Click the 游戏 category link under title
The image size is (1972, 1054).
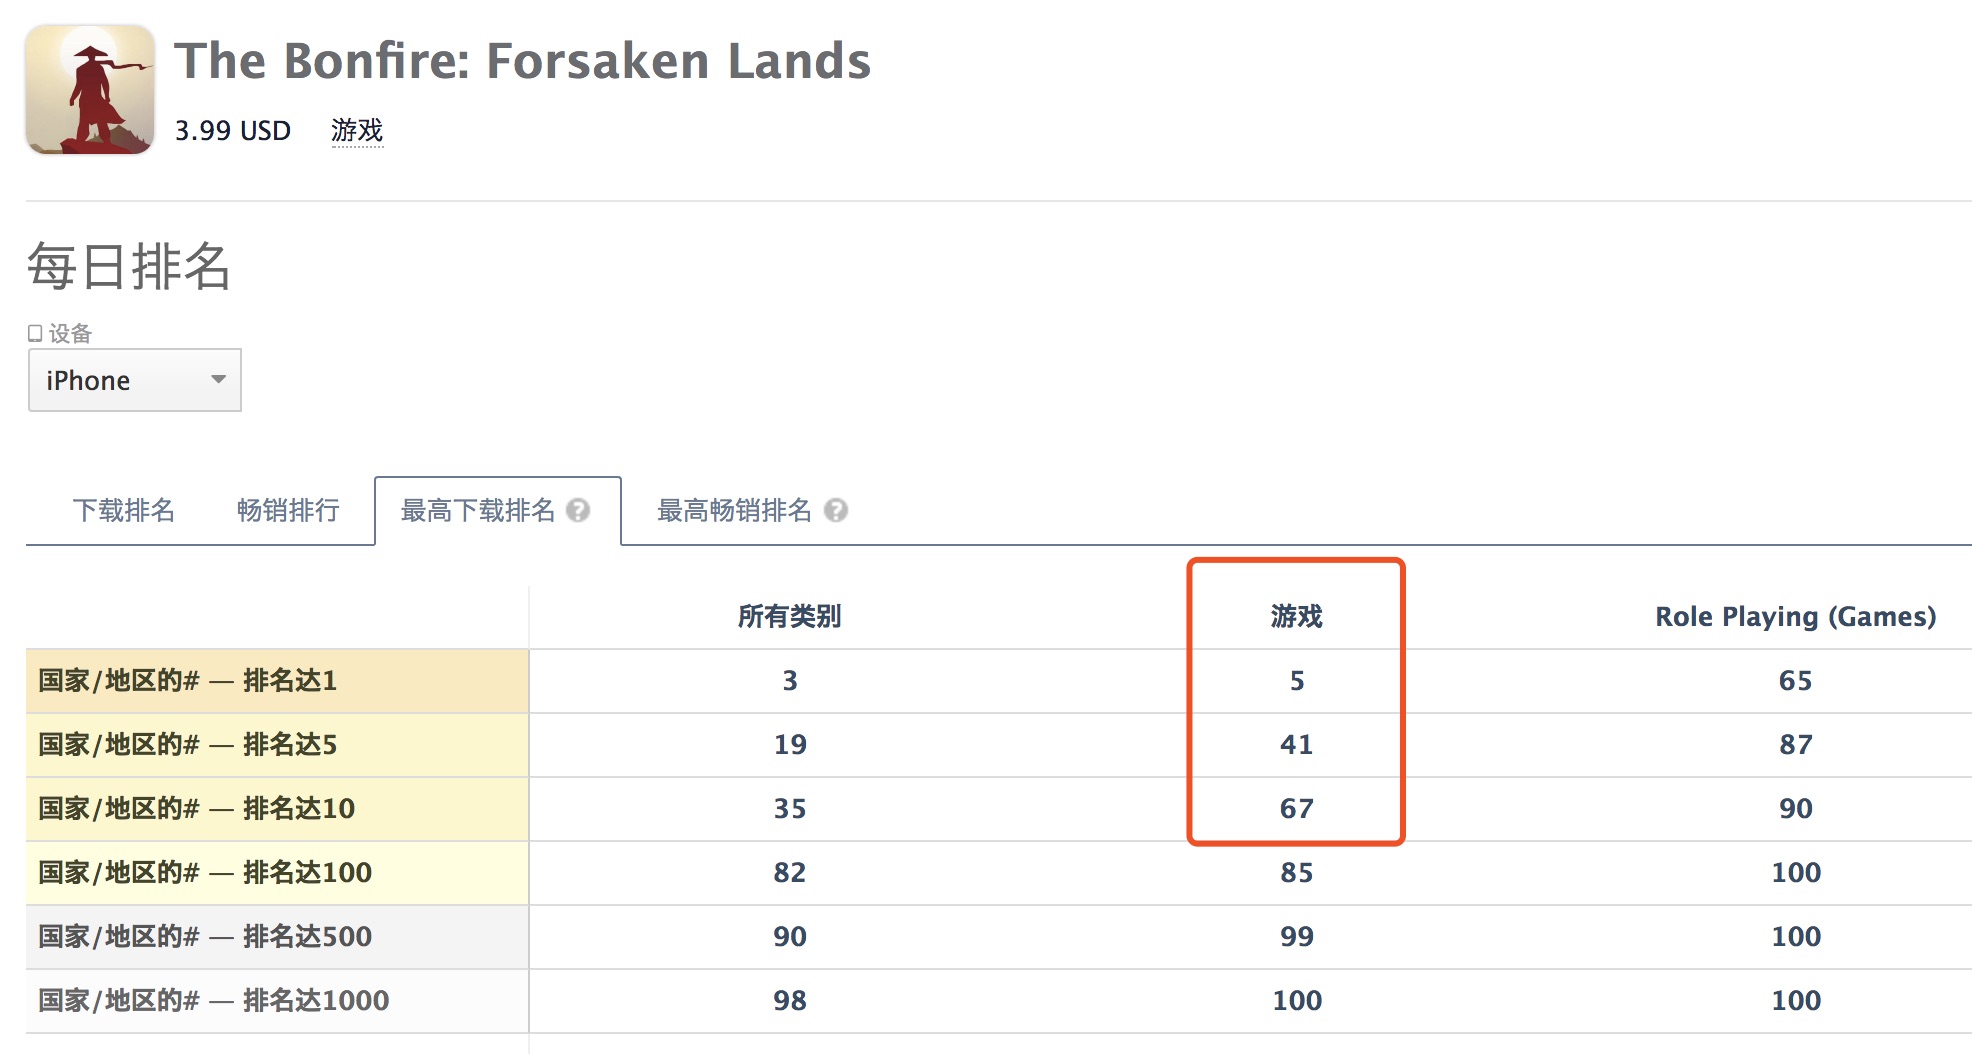coord(357,131)
